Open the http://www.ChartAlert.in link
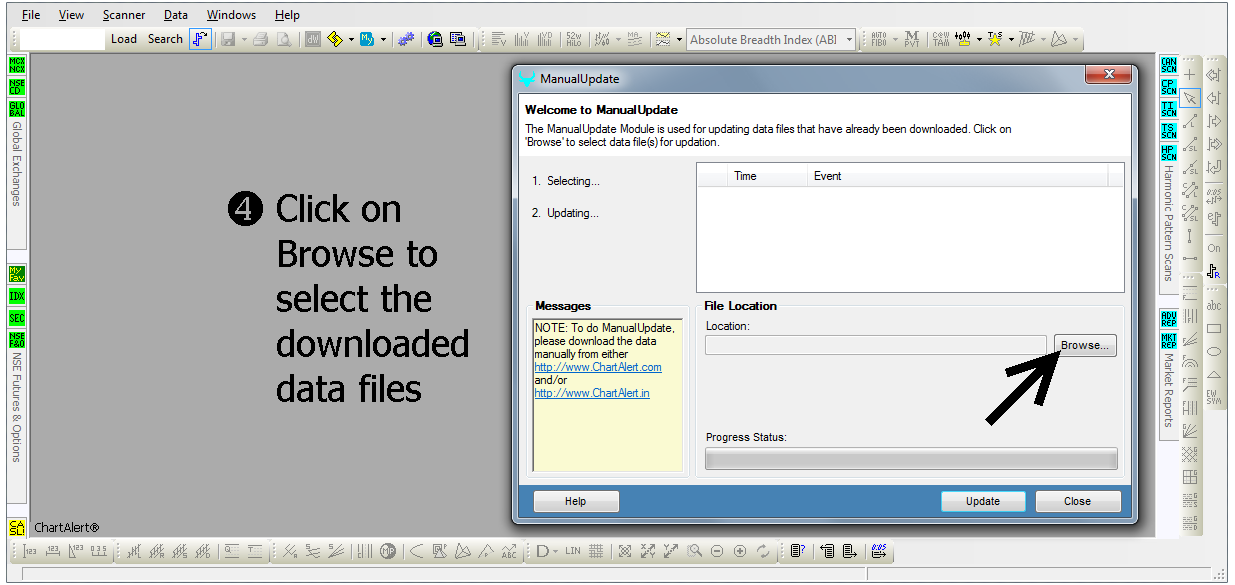This screenshot has width=1235, height=585. 592,393
